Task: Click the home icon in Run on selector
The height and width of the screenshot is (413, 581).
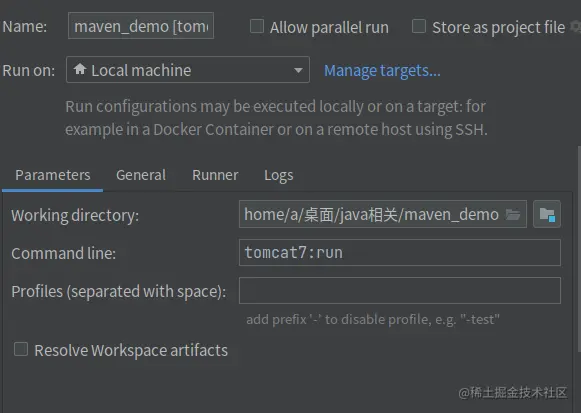Action: (80, 69)
